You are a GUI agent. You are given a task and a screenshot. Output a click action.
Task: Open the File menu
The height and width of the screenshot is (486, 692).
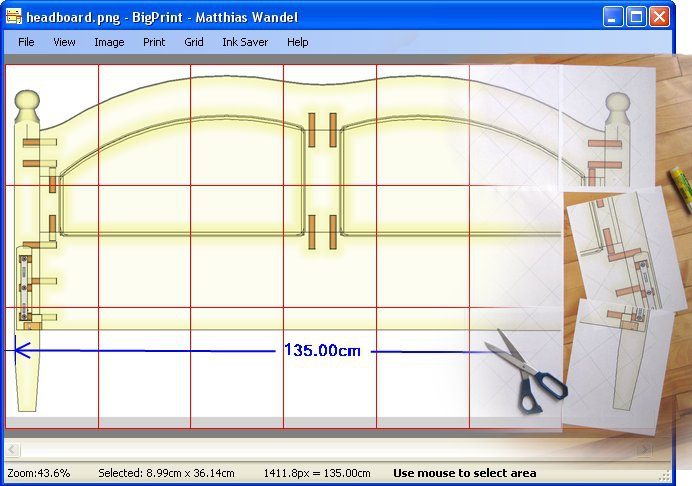[26, 42]
